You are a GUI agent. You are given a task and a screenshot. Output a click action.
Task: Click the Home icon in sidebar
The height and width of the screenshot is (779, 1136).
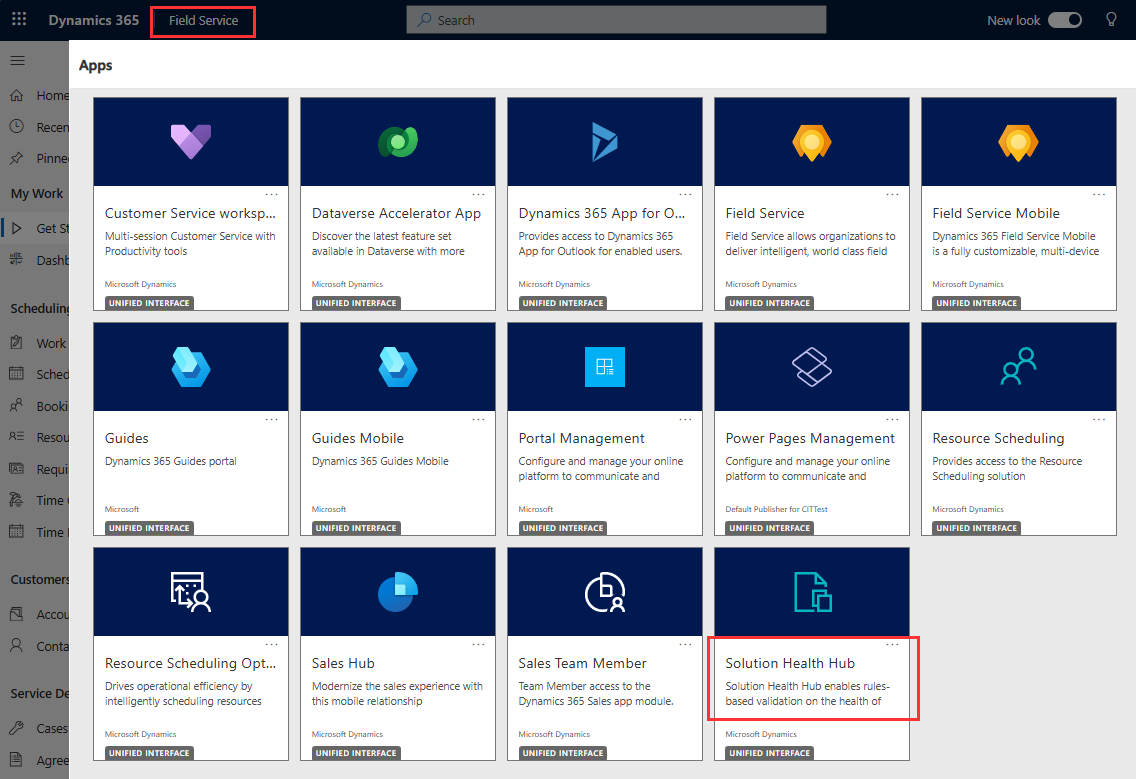[x=17, y=95]
